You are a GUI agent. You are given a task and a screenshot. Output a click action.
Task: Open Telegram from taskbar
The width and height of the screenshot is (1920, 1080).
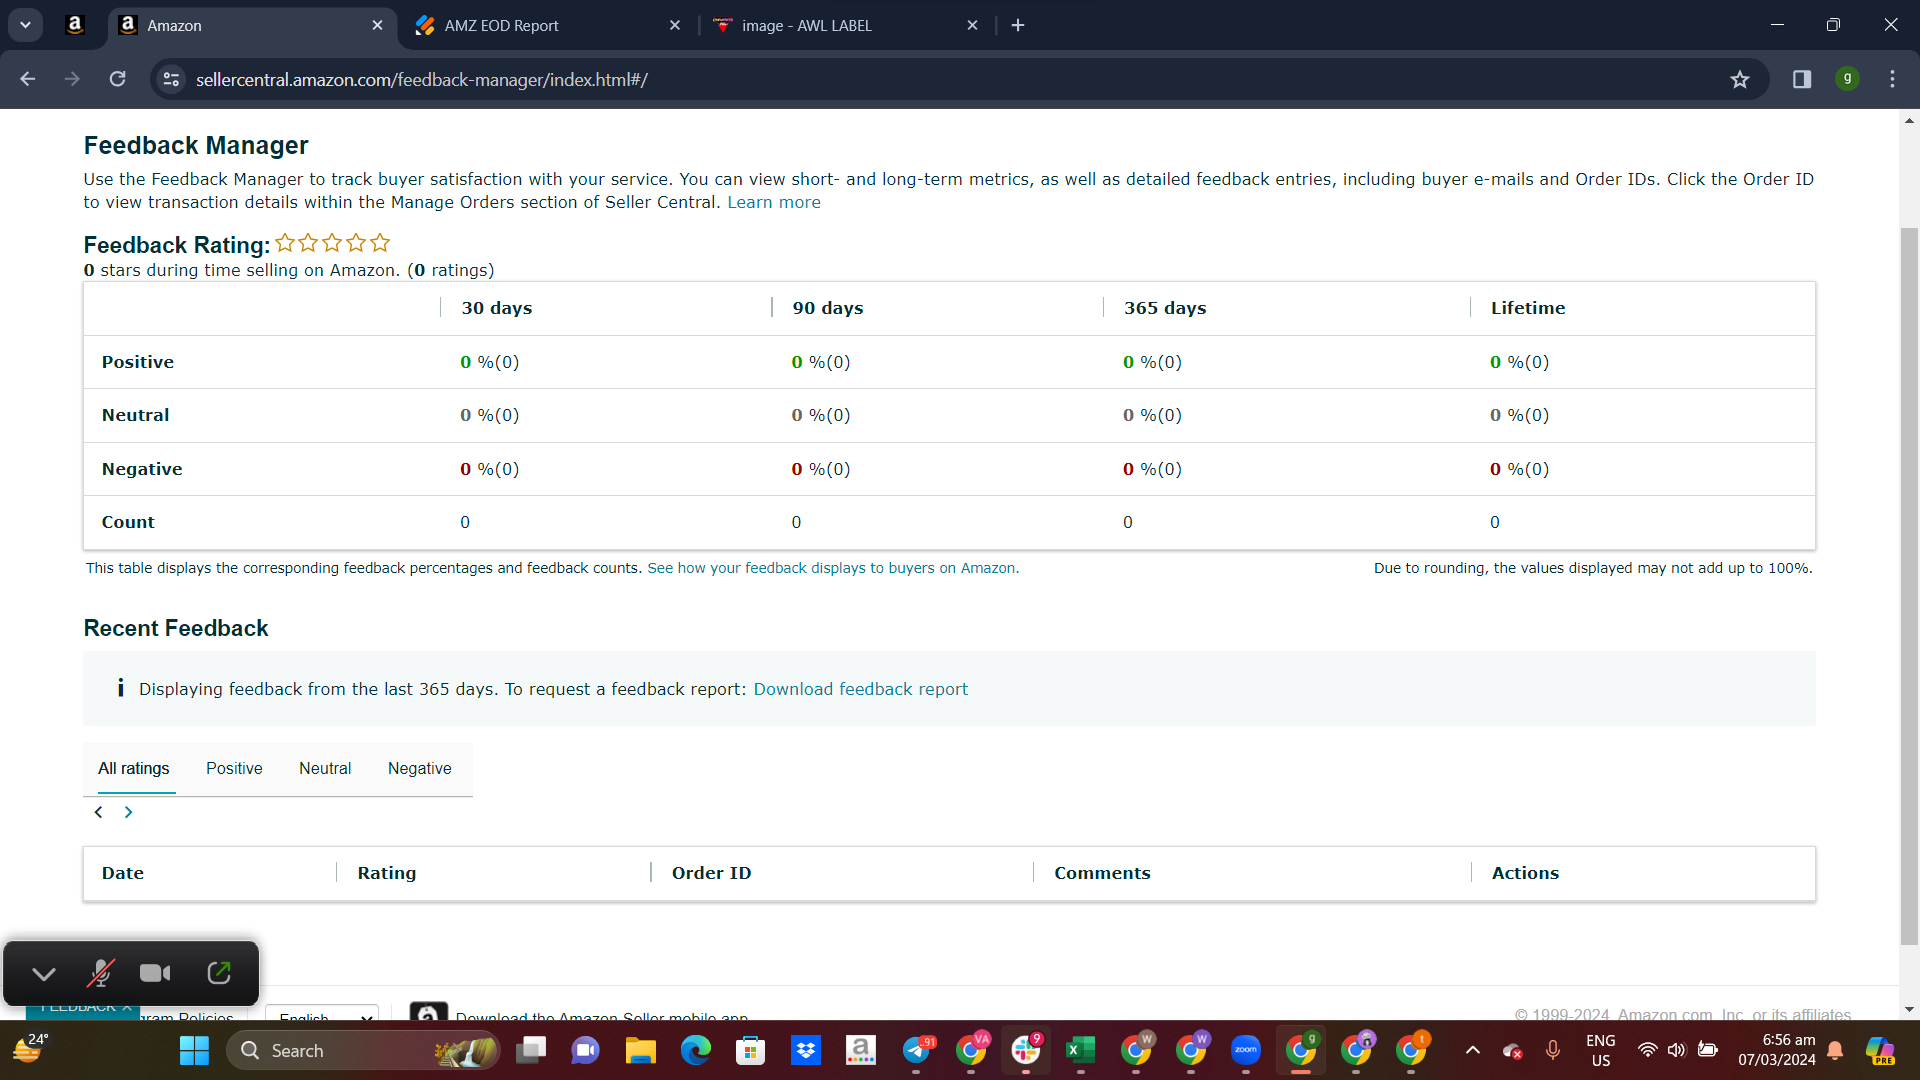coord(916,1050)
